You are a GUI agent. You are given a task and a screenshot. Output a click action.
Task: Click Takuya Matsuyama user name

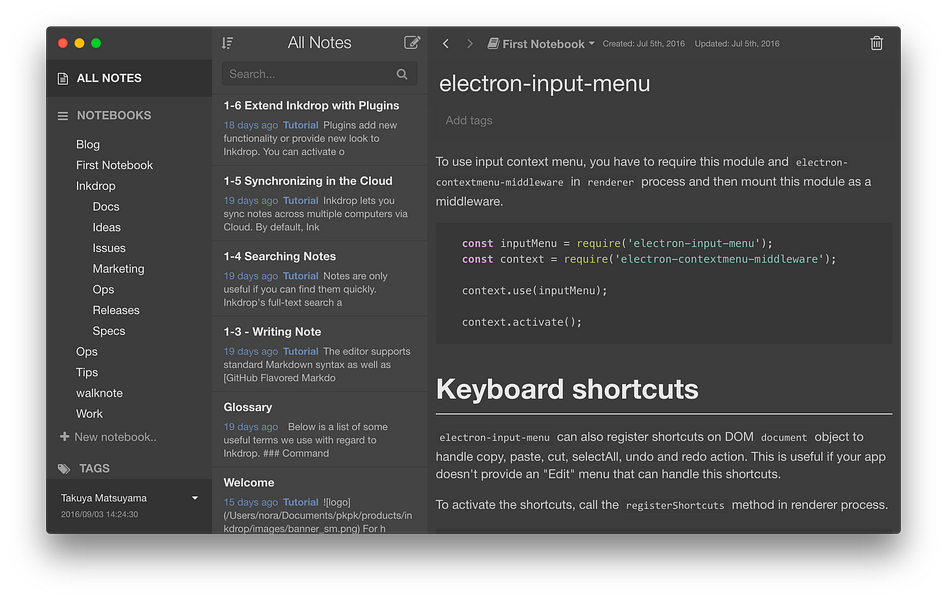pyautogui.click(x=103, y=498)
